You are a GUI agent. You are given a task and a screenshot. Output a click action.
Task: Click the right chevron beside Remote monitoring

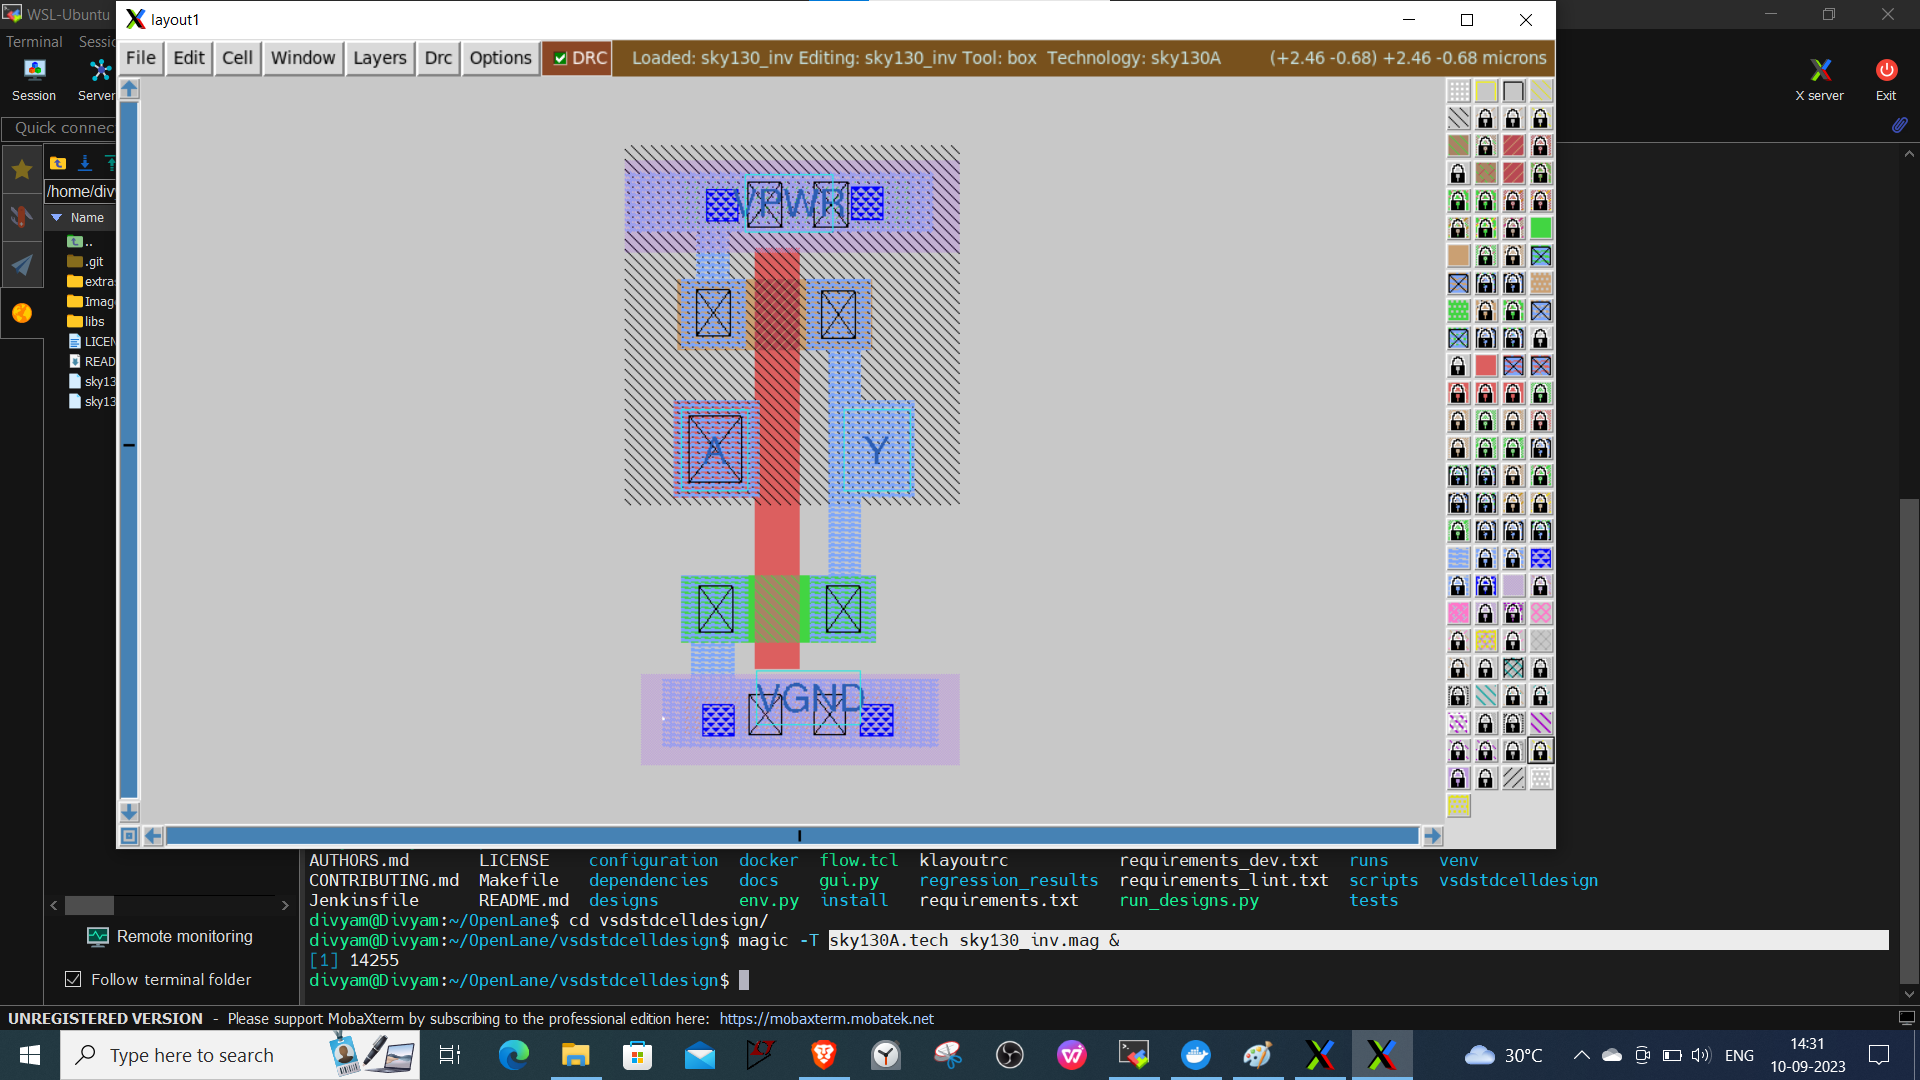coord(284,905)
